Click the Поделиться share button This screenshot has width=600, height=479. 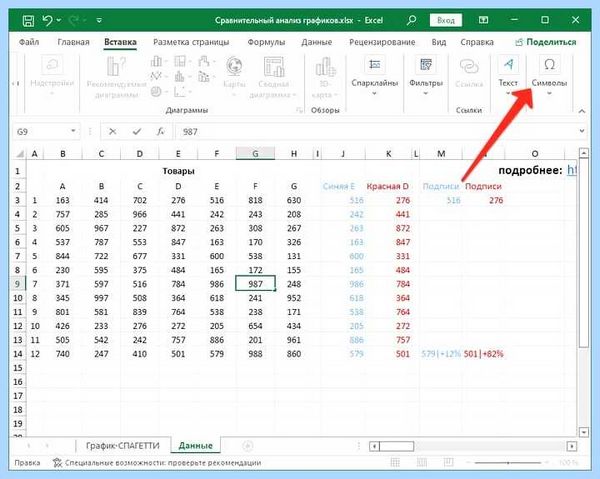click(x=546, y=42)
